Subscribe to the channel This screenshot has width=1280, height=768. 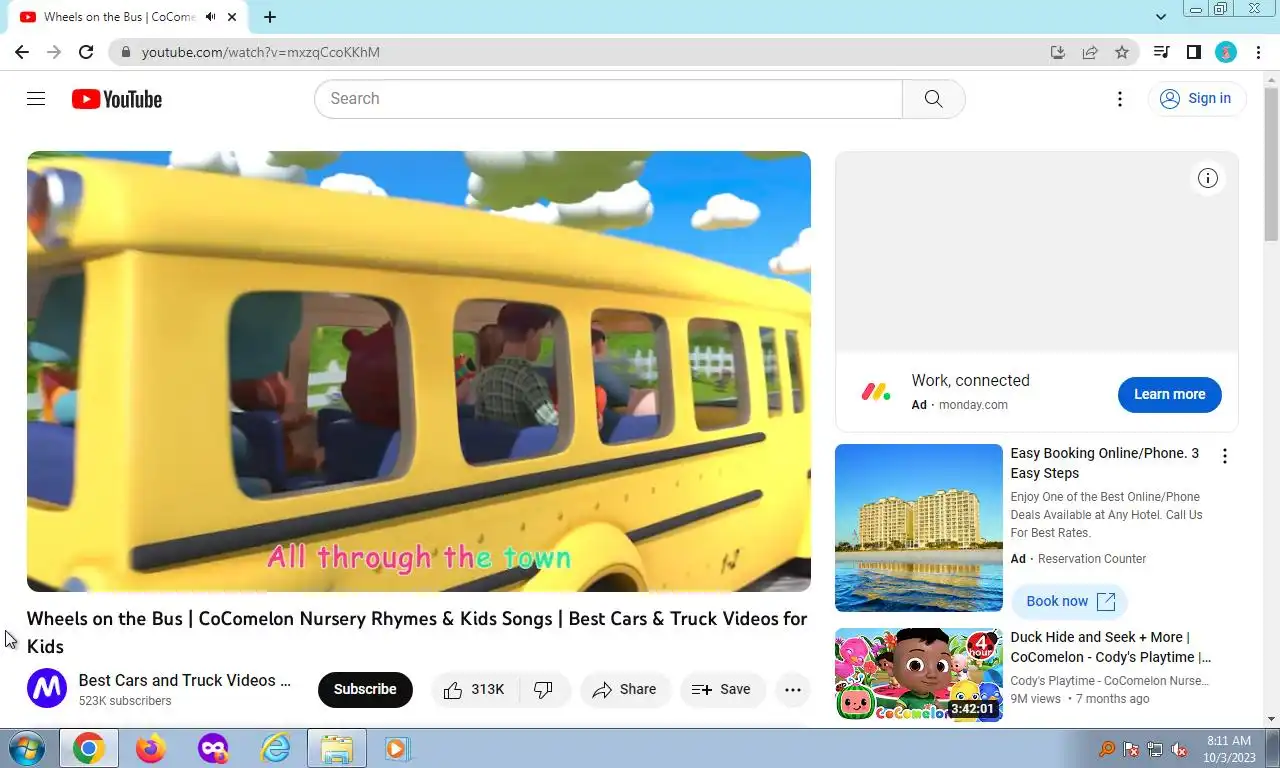[x=365, y=689]
